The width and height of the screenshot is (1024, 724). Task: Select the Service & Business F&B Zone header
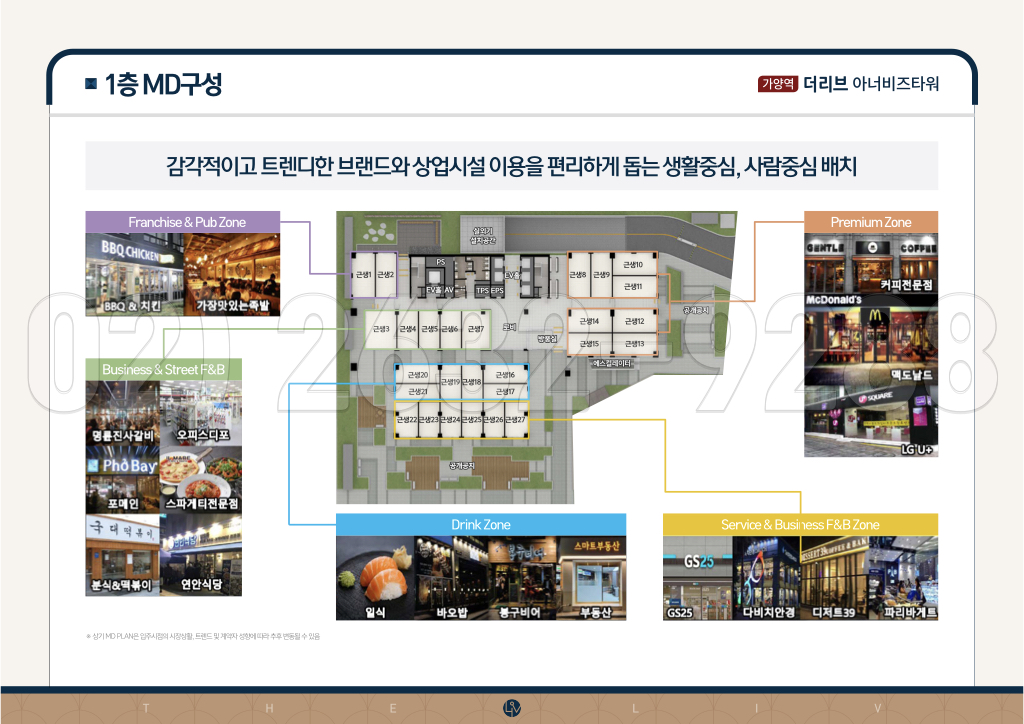800,525
